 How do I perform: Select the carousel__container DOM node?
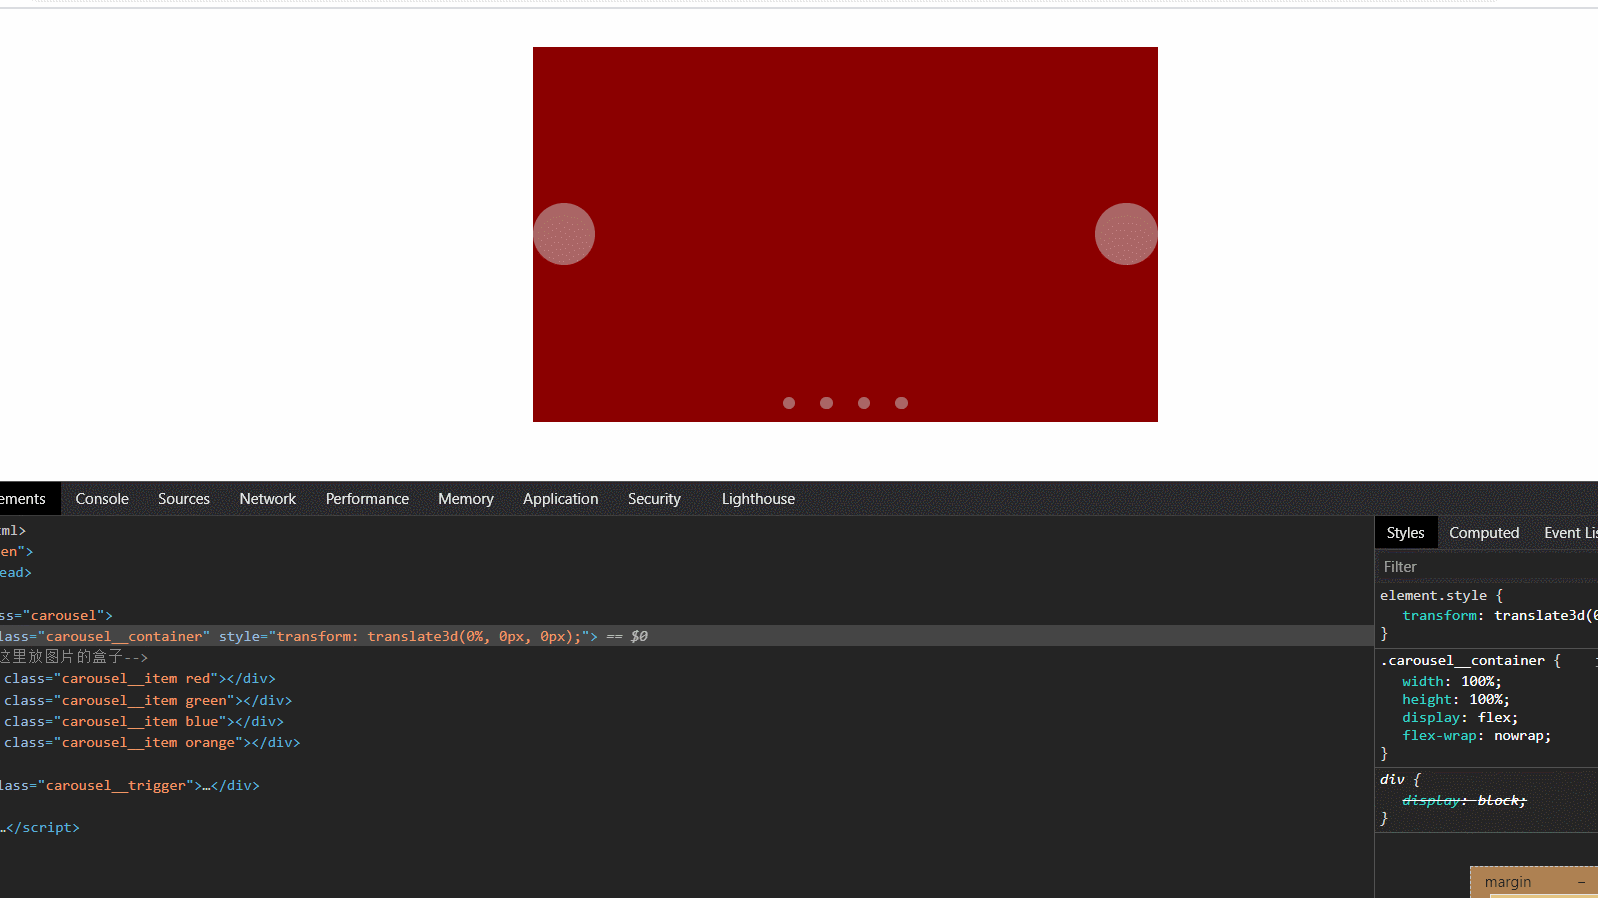tap(686, 636)
